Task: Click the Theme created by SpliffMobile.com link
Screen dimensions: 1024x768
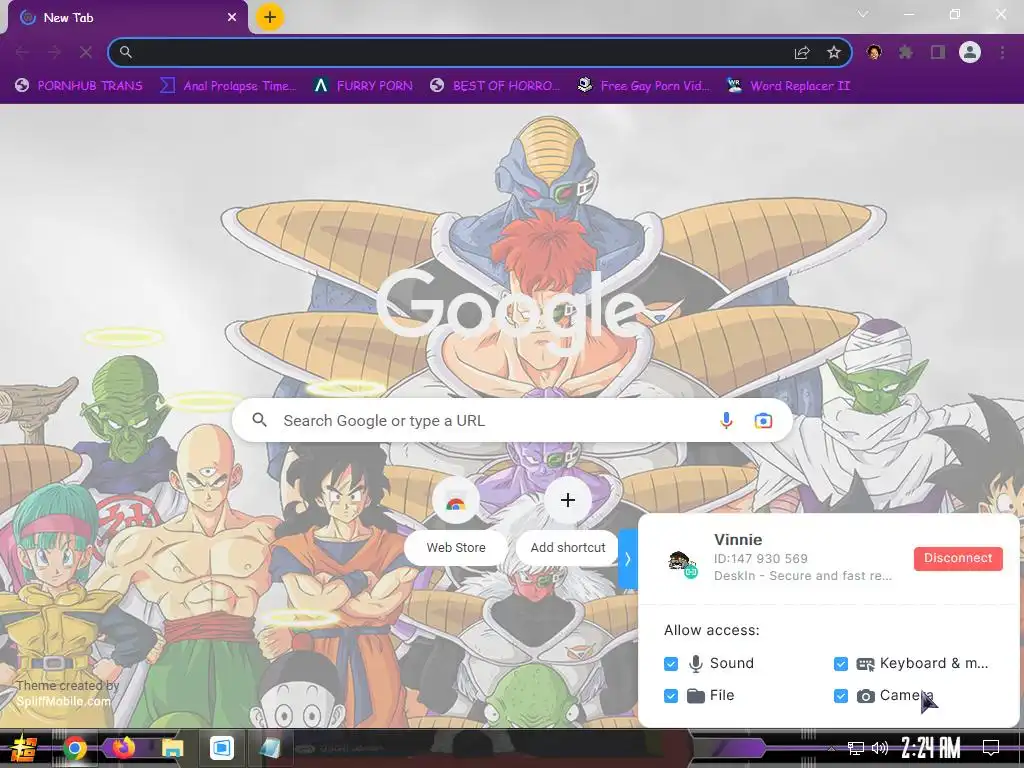Action: coord(66,693)
